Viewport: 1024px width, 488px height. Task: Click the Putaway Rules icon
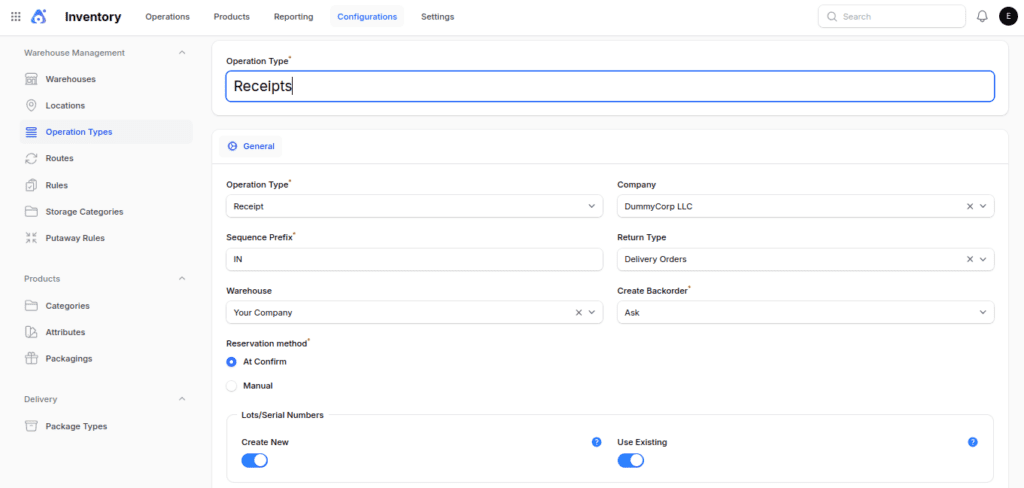31,238
